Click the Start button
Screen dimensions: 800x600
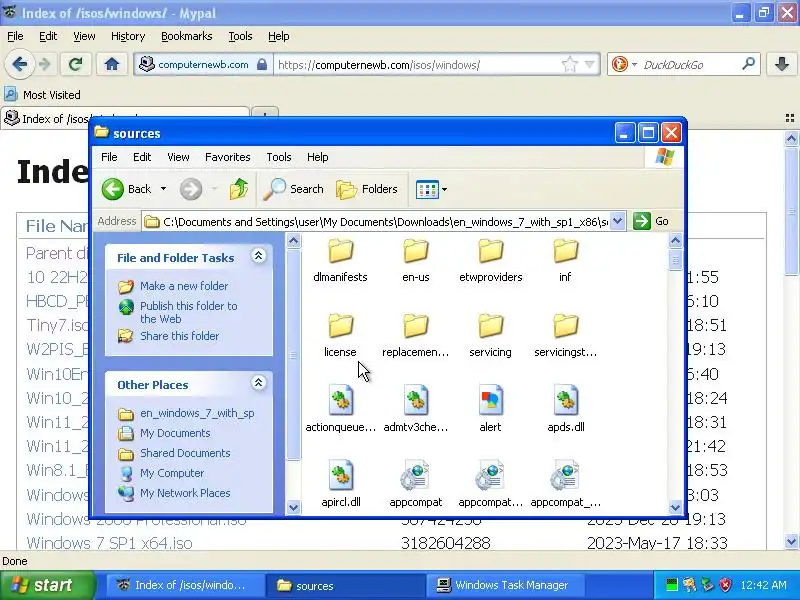[x=47, y=585]
